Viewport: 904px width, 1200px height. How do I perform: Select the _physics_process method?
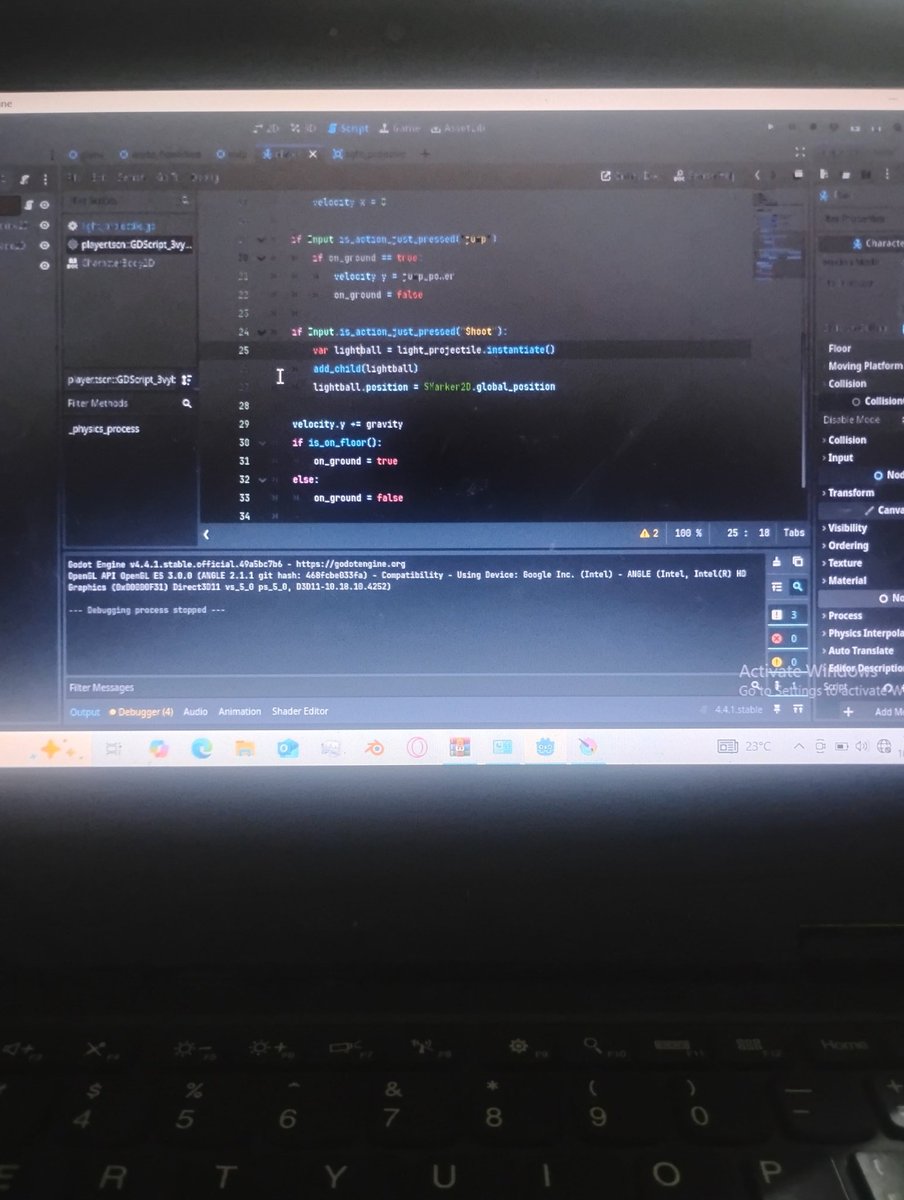pyautogui.click(x=104, y=428)
